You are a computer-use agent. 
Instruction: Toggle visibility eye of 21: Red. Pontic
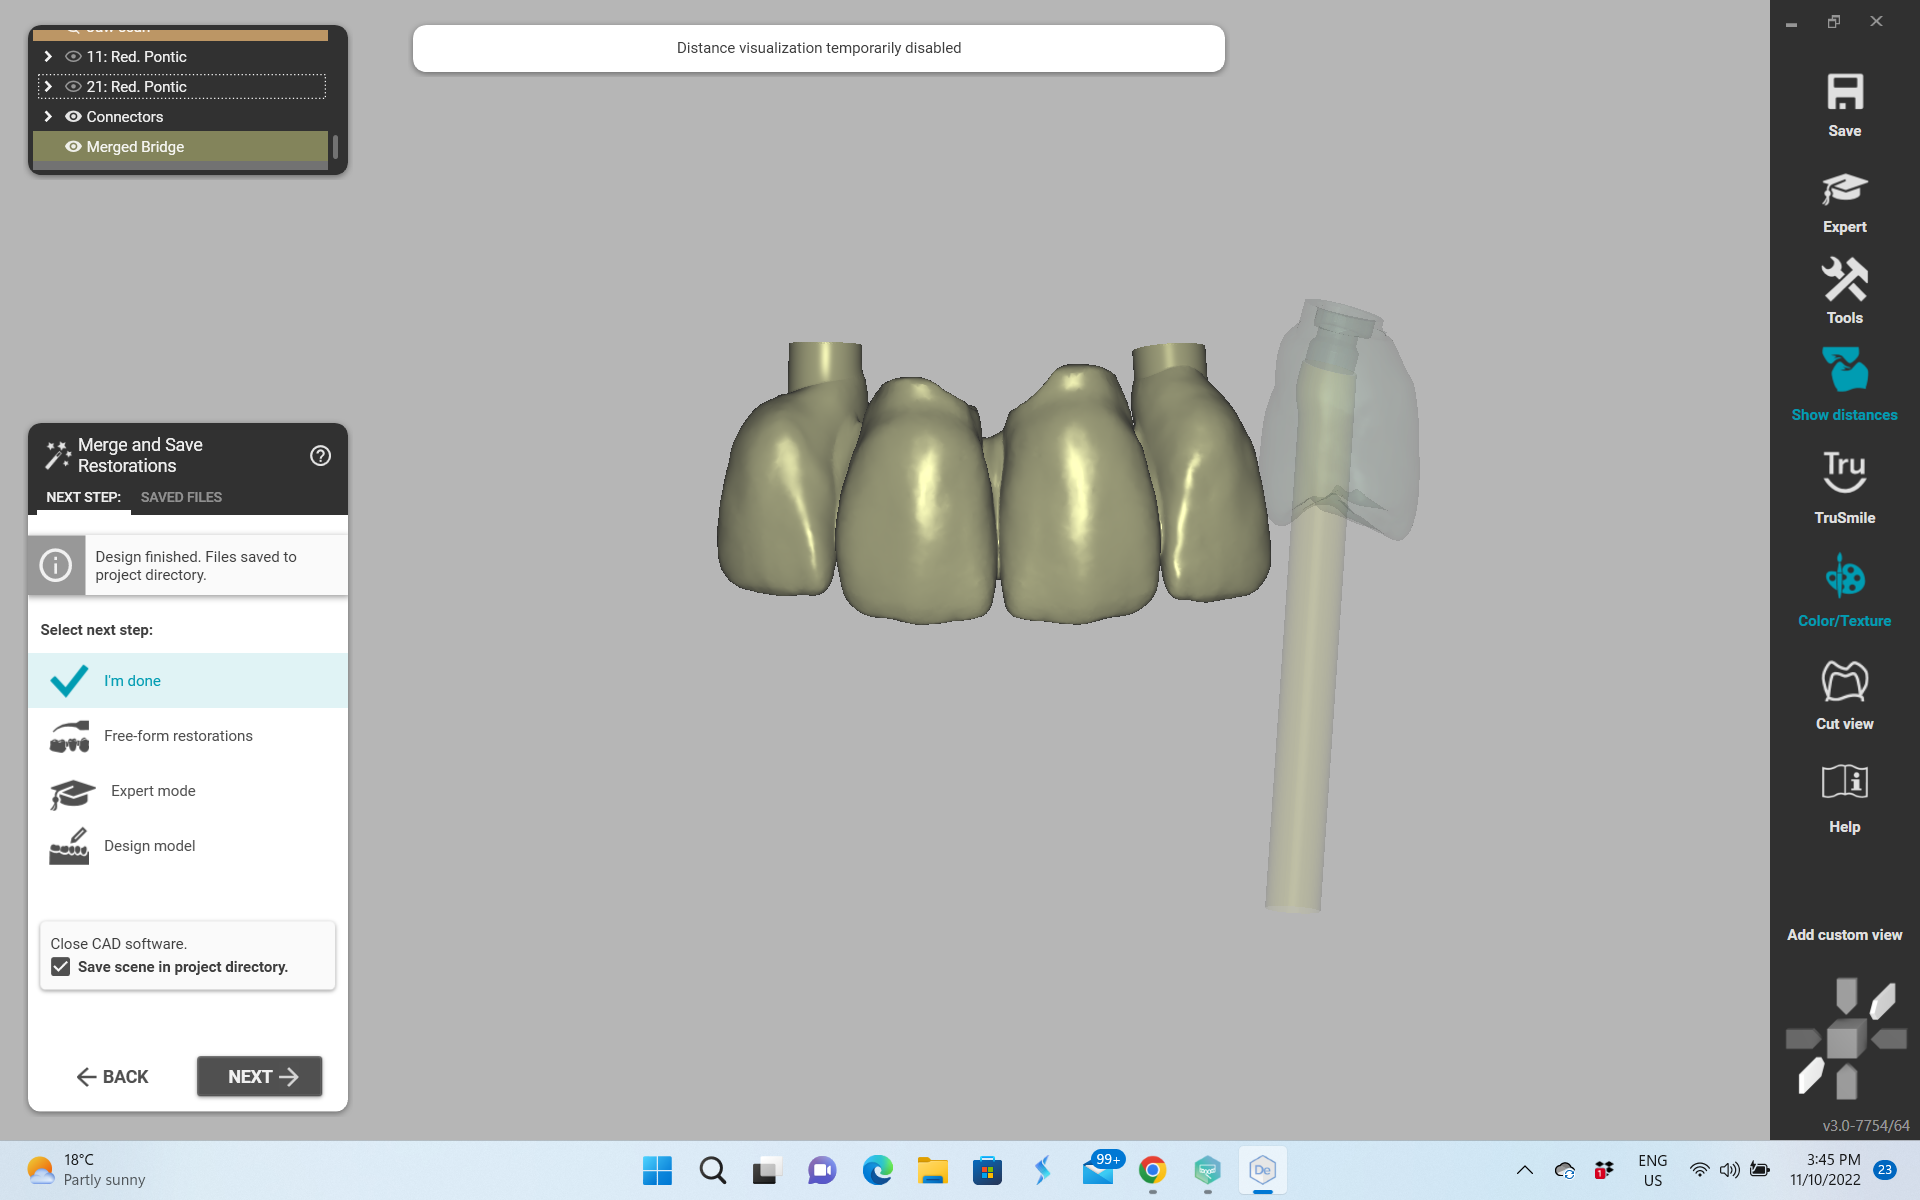[x=73, y=87]
